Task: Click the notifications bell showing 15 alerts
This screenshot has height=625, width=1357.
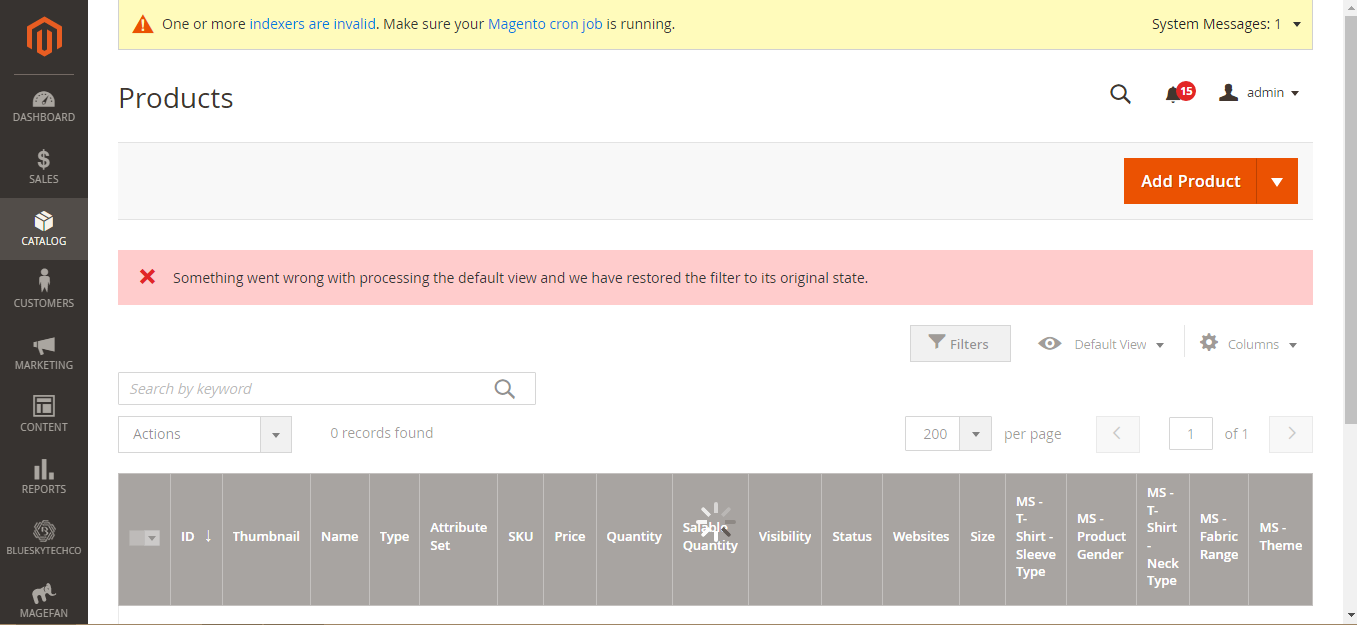Action: click(x=1173, y=92)
